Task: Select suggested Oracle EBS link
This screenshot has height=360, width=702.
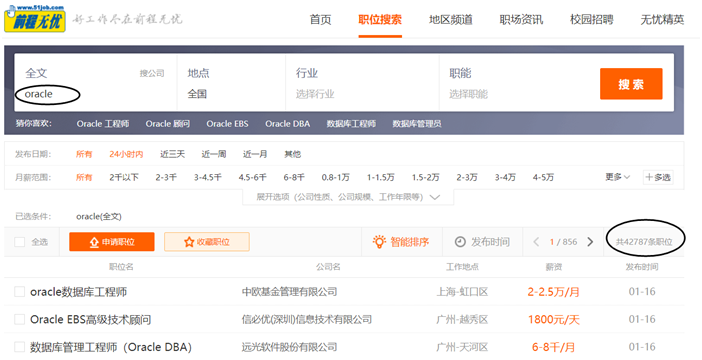Action: click(x=227, y=124)
